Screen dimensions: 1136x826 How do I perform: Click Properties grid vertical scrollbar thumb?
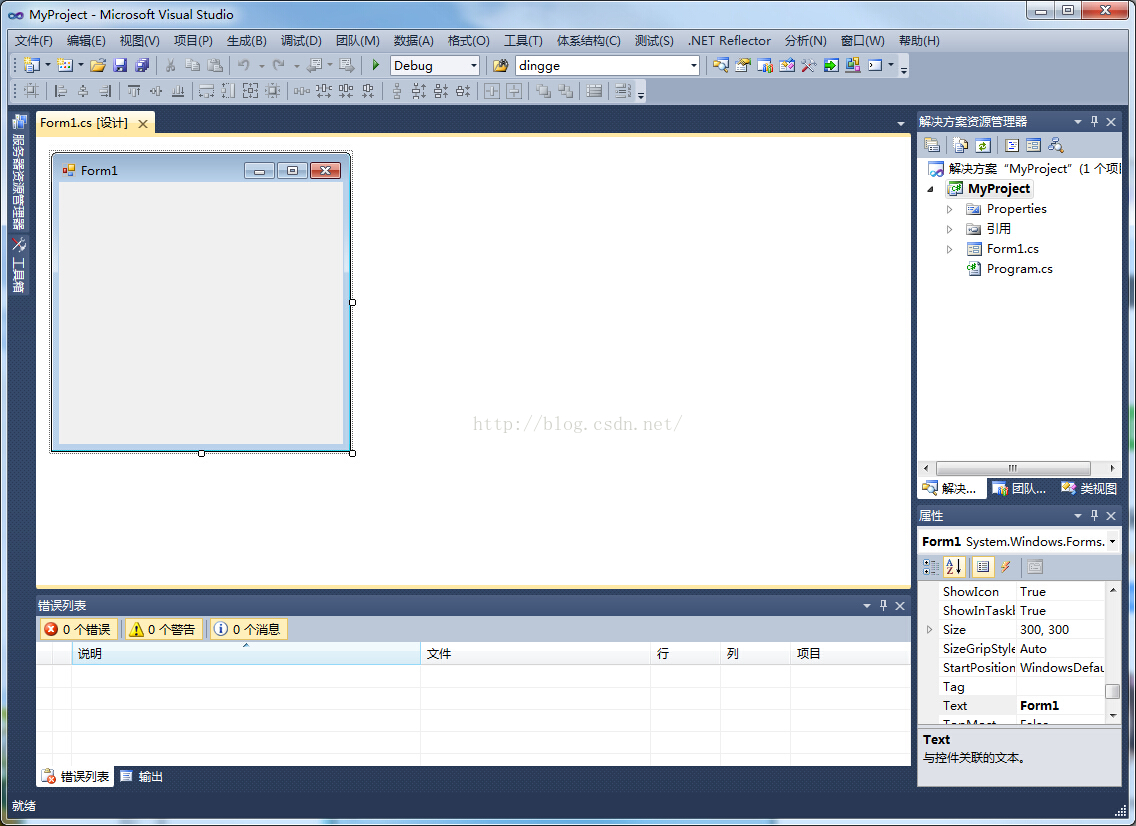1112,691
